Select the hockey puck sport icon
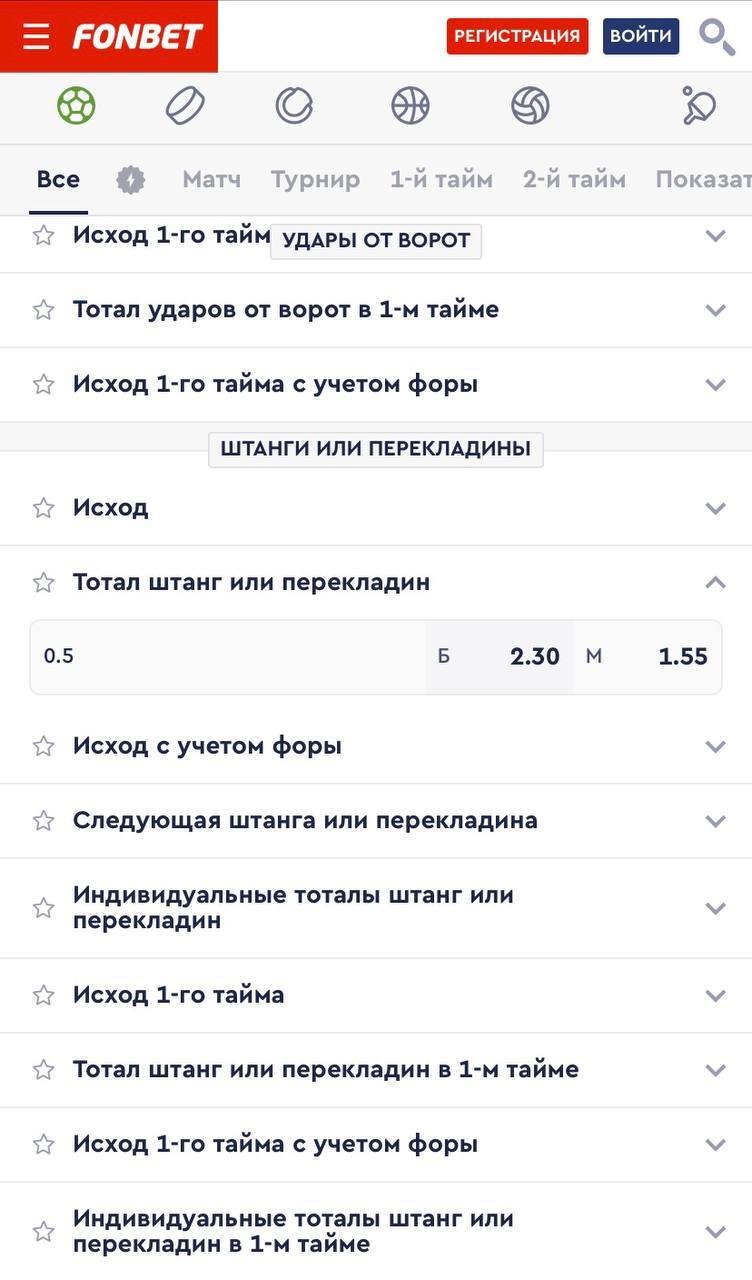Image resolution: width=752 pixels, height=1280 pixels. click(x=185, y=105)
